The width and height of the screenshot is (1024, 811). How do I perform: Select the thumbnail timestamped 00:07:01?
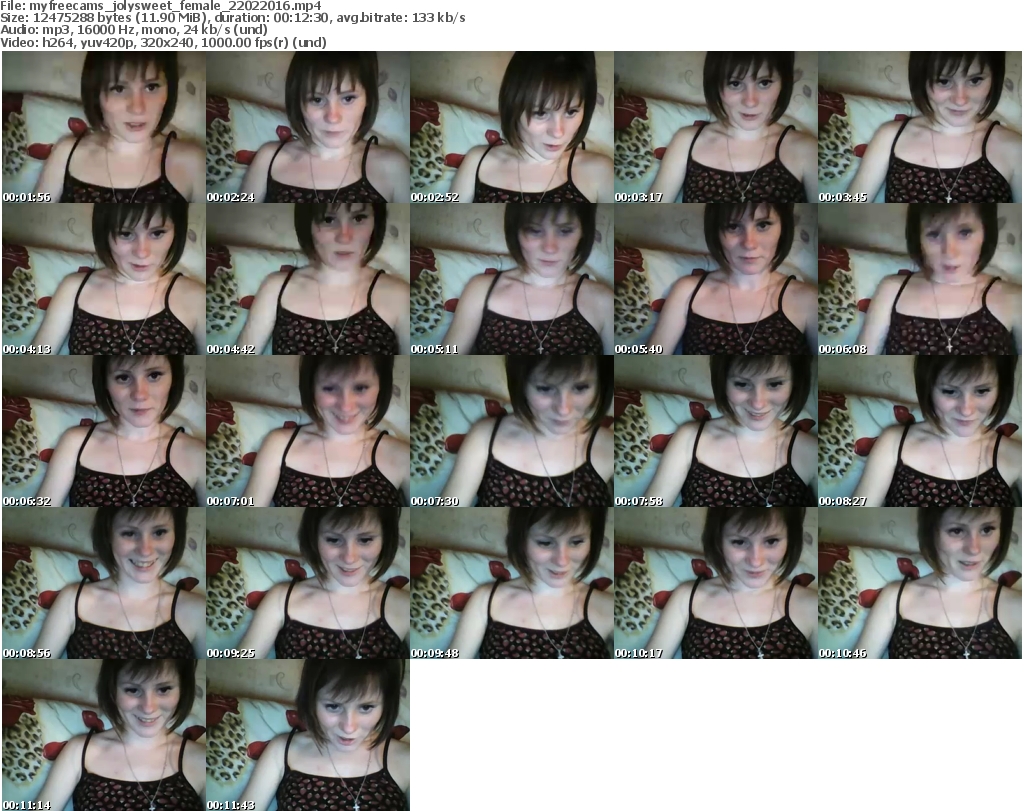[x=308, y=431]
